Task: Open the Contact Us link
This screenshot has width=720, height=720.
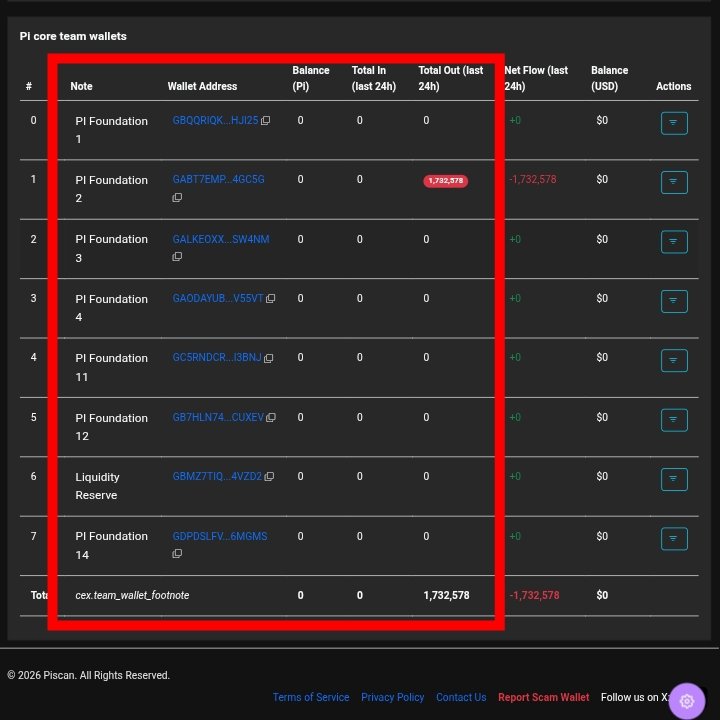Action: tap(461, 697)
